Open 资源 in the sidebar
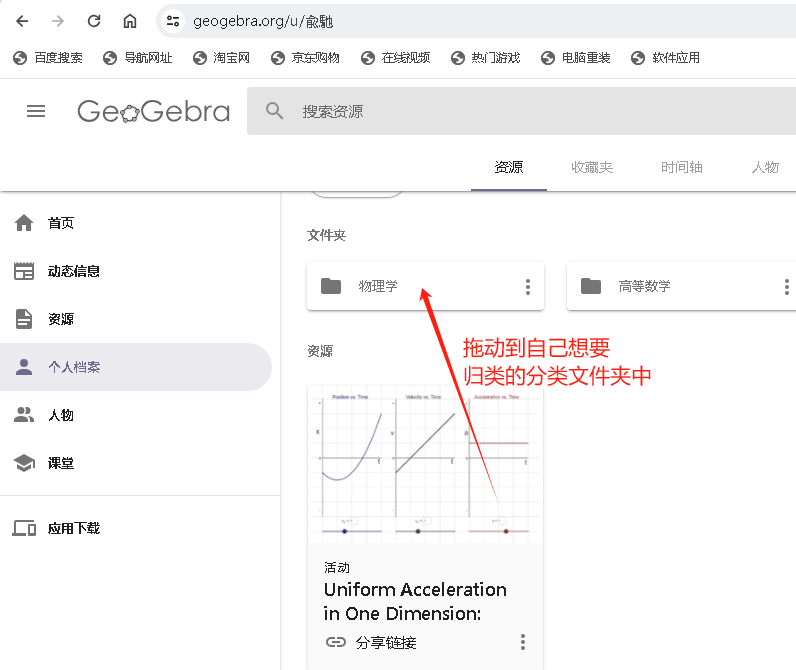This screenshot has width=796, height=670. point(136,319)
